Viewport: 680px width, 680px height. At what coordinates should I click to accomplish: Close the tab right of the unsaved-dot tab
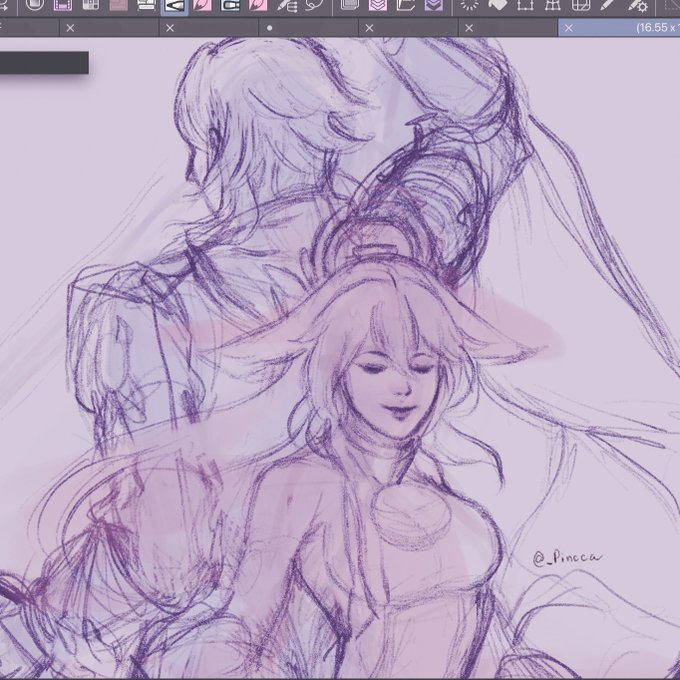pos(369,28)
